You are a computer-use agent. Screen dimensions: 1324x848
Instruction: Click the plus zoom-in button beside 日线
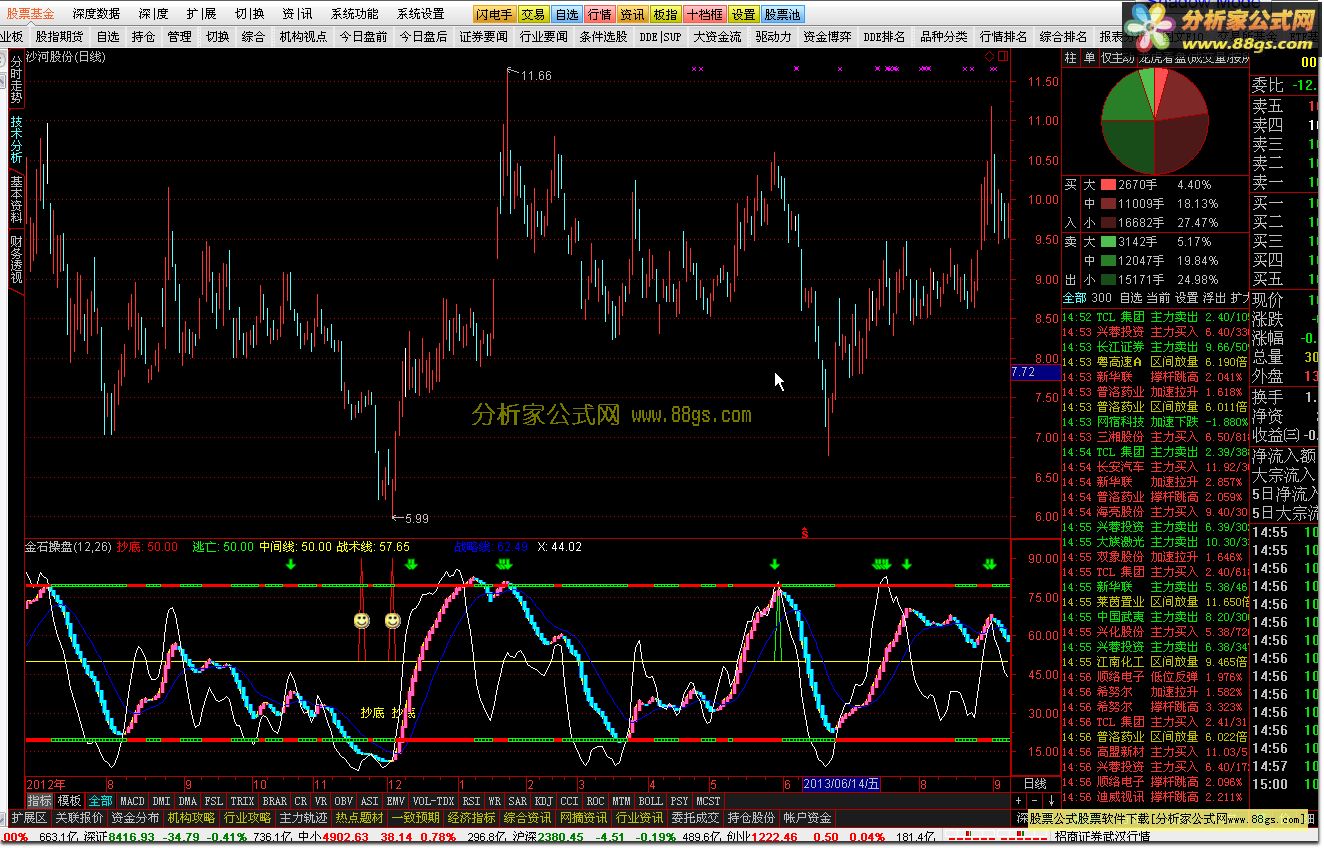[x=1019, y=801]
